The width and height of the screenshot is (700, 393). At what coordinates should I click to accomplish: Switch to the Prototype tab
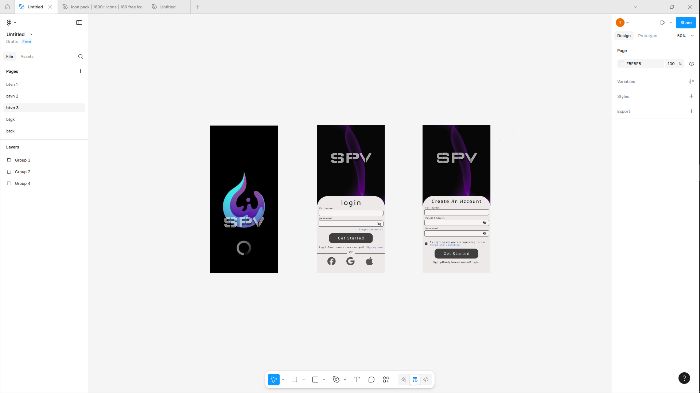(647, 36)
